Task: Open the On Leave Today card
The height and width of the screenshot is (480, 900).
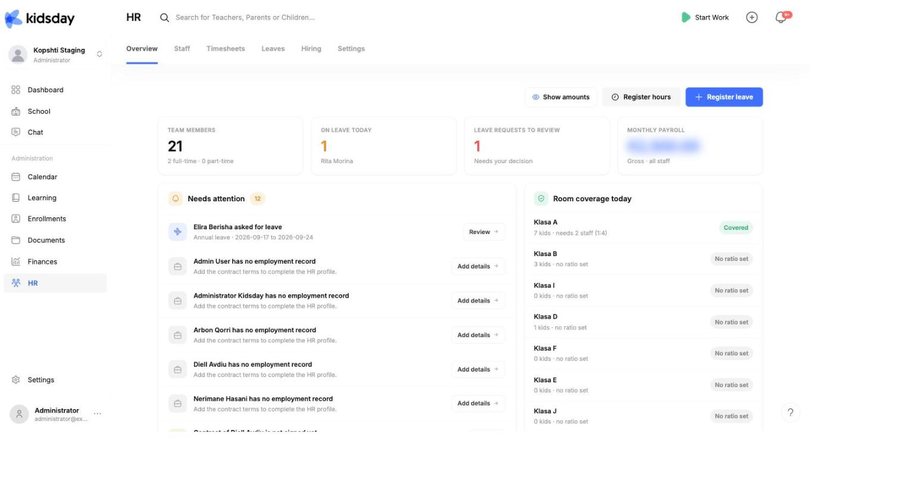Action: pyautogui.click(x=383, y=146)
